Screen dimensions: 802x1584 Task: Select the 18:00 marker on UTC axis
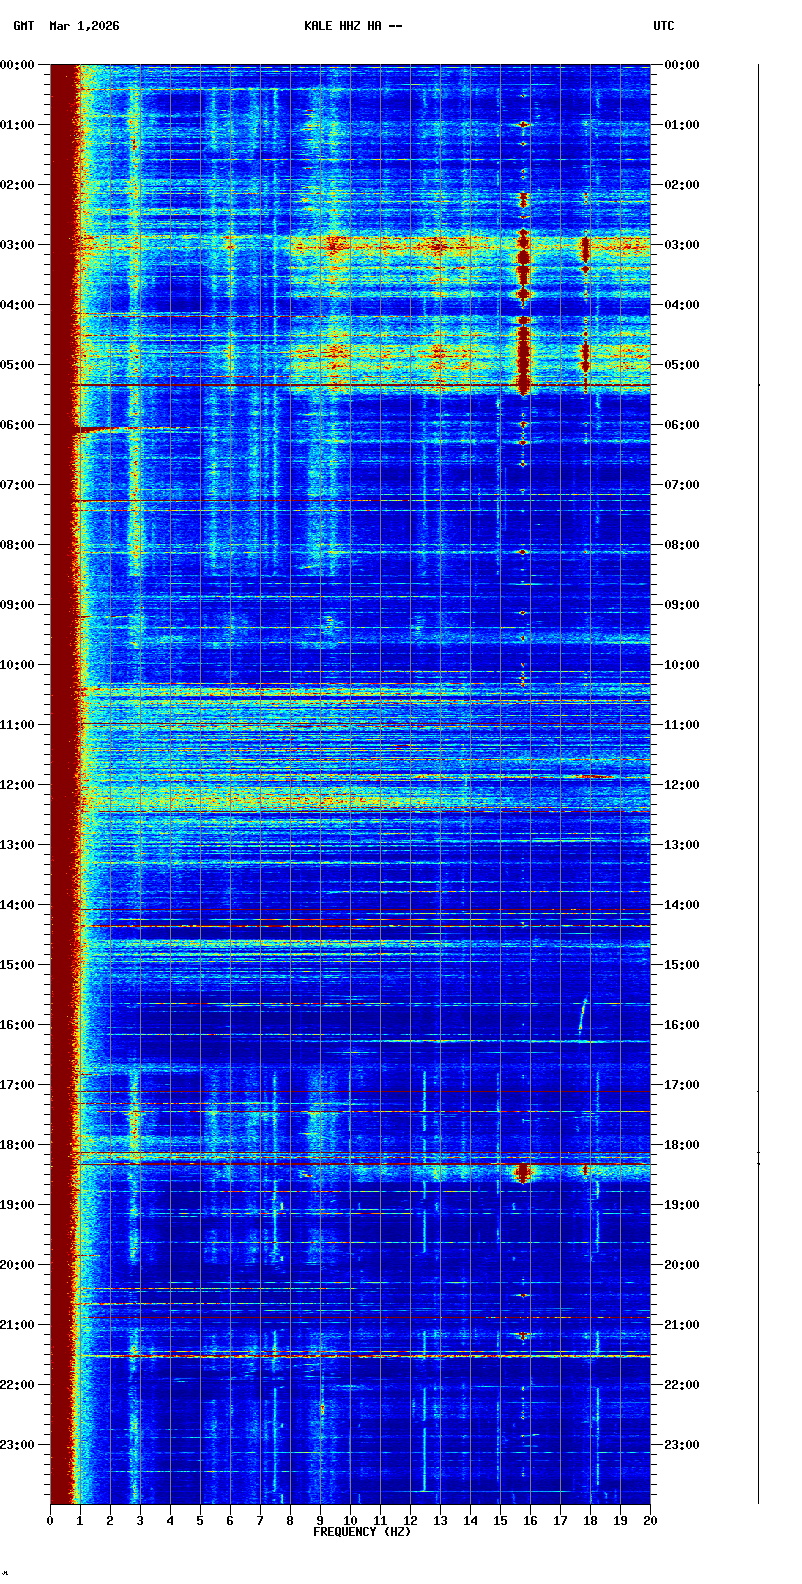(x=683, y=1145)
